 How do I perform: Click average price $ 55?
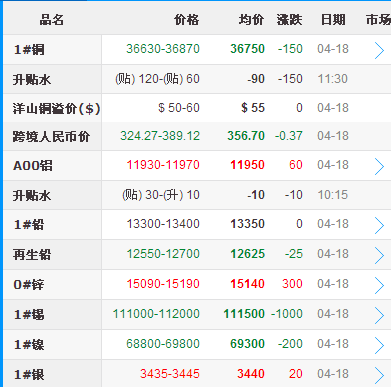[253, 108]
